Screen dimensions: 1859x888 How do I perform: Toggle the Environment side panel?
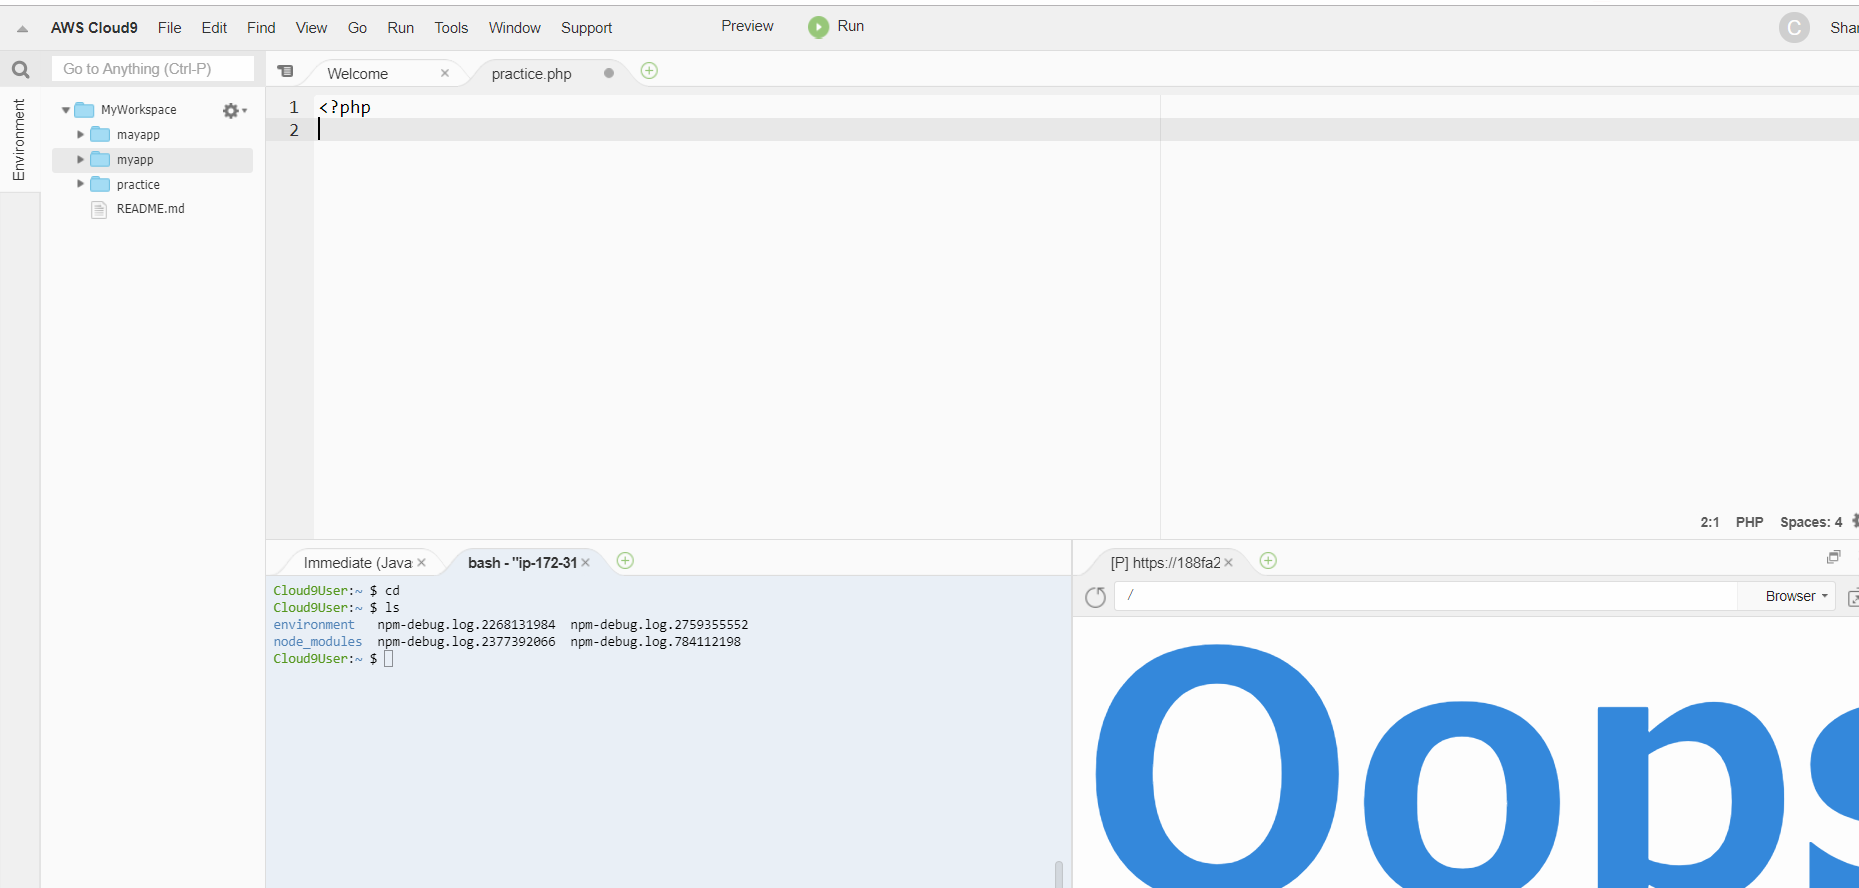coord(18,140)
